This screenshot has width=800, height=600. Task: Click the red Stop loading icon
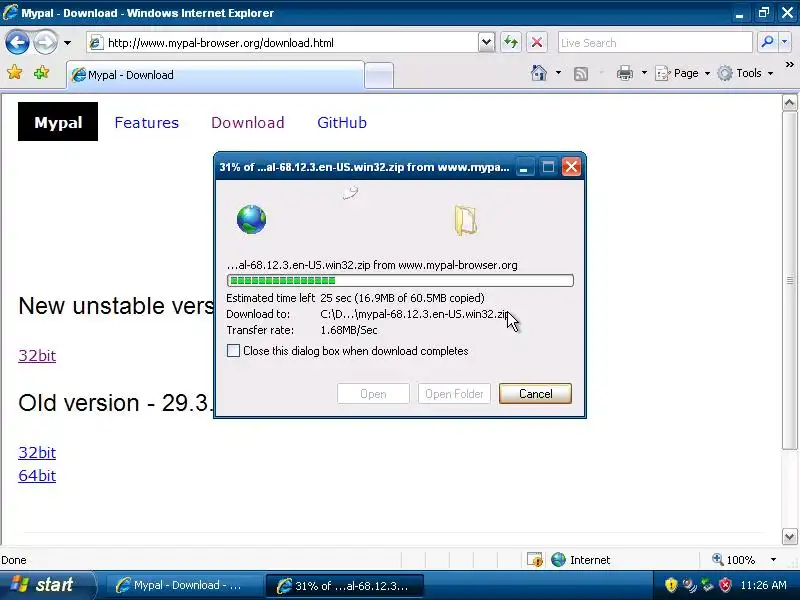click(x=537, y=42)
